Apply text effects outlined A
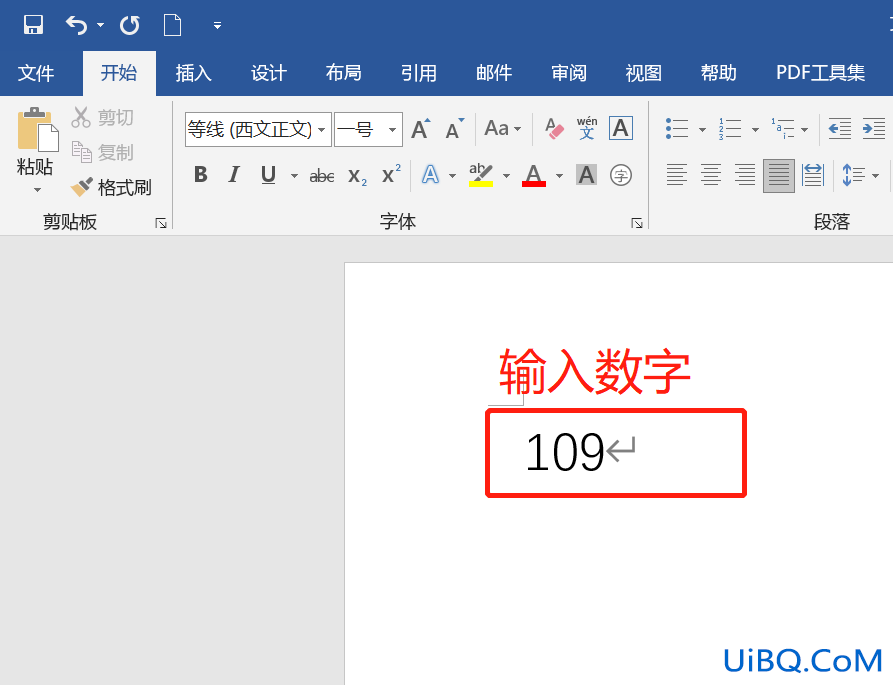Image resolution: width=893 pixels, height=685 pixels. pos(431,175)
